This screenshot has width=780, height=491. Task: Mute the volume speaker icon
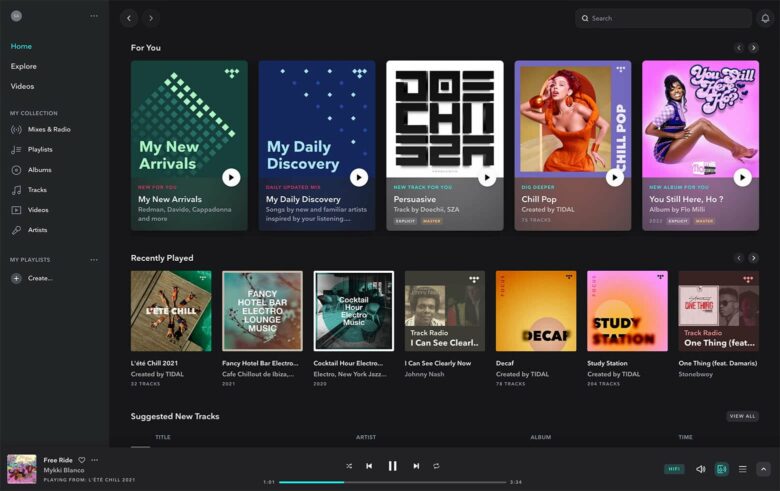[x=700, y=469]
